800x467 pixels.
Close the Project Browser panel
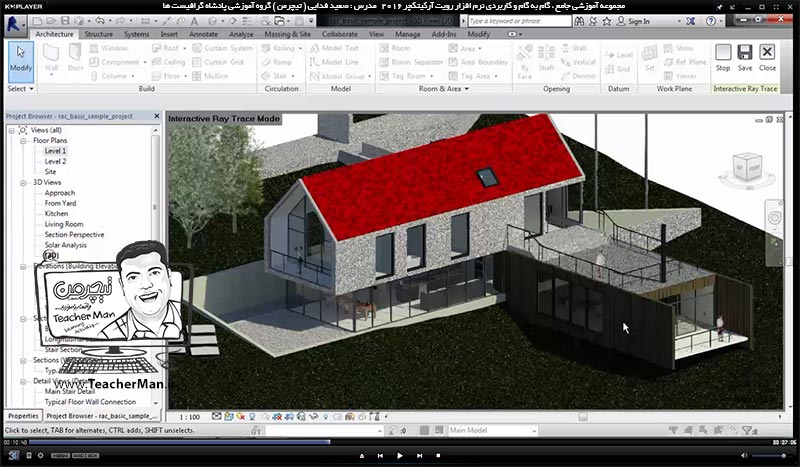[157, 116]
